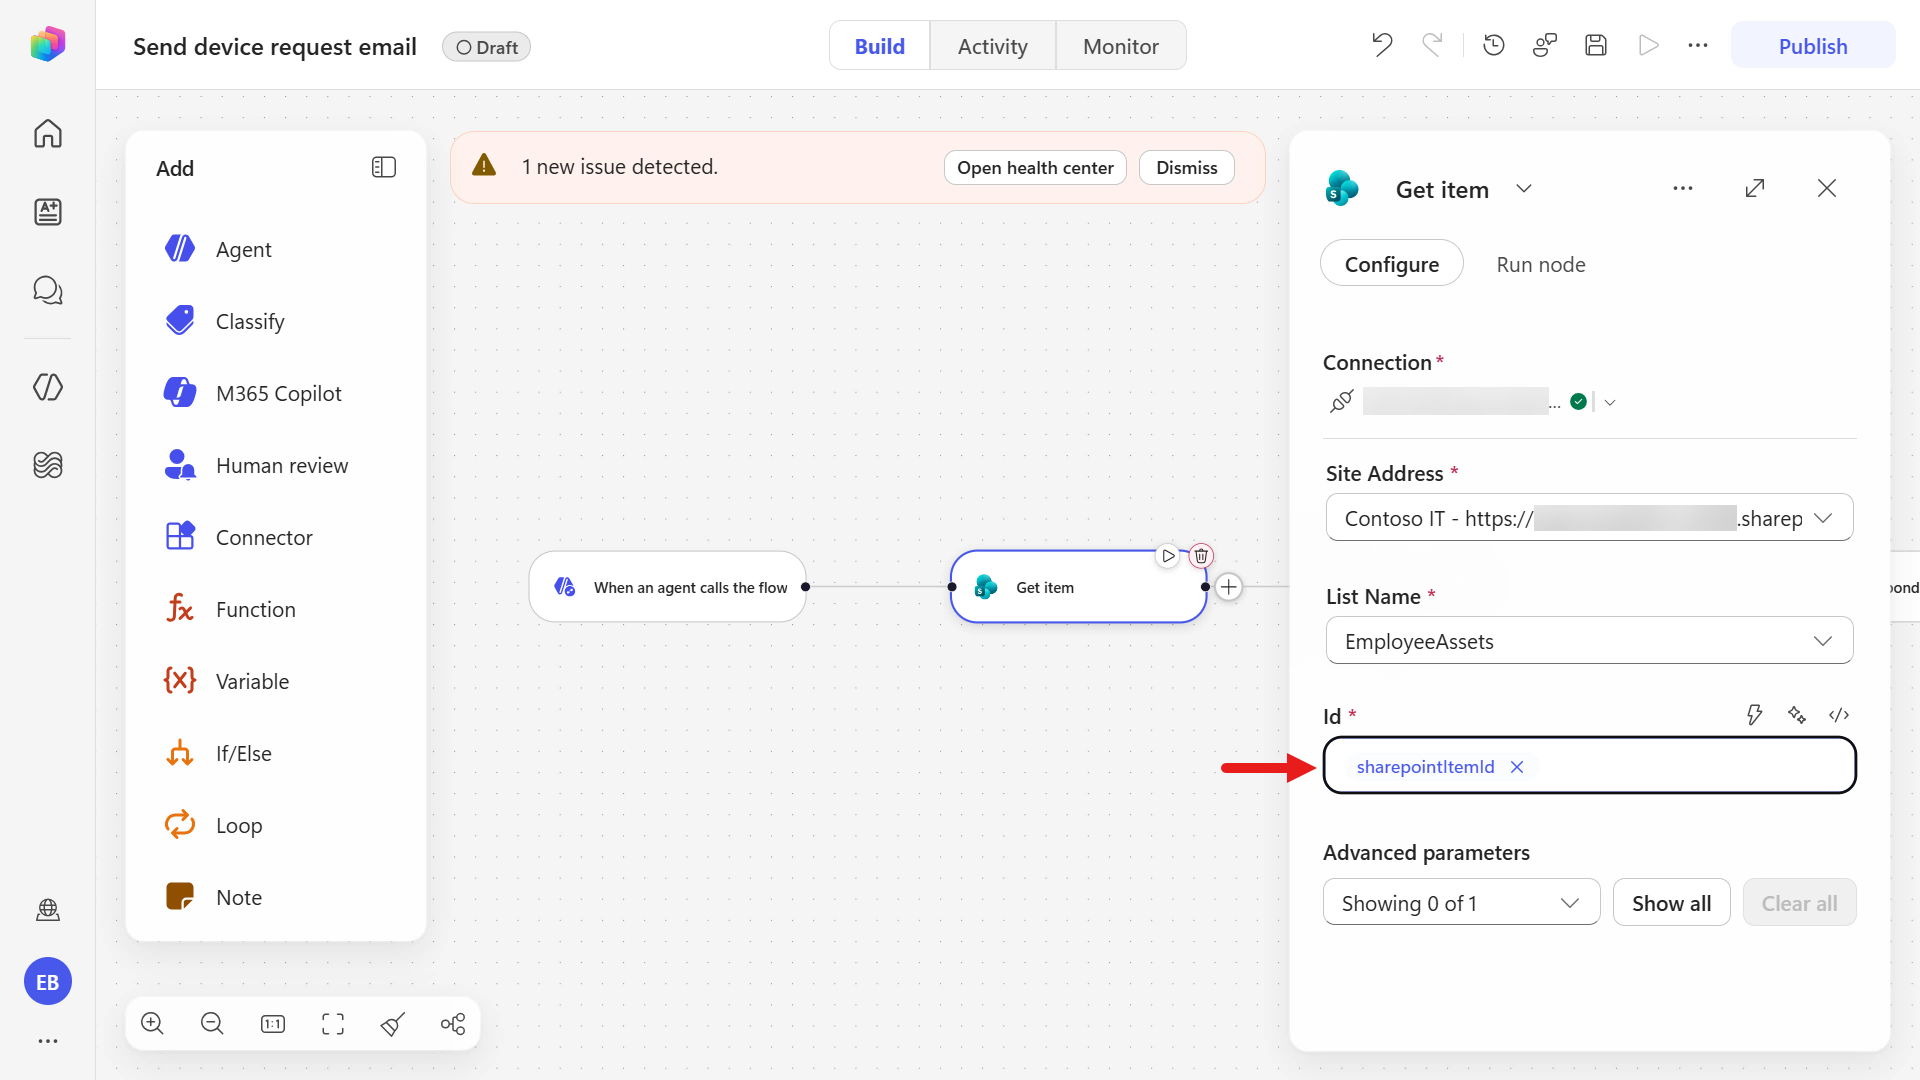The width and height of the screenshot is (1920, 1080).
Task: Open the sparkle AI suggestion icon for Id
Action: (1797, 715)
